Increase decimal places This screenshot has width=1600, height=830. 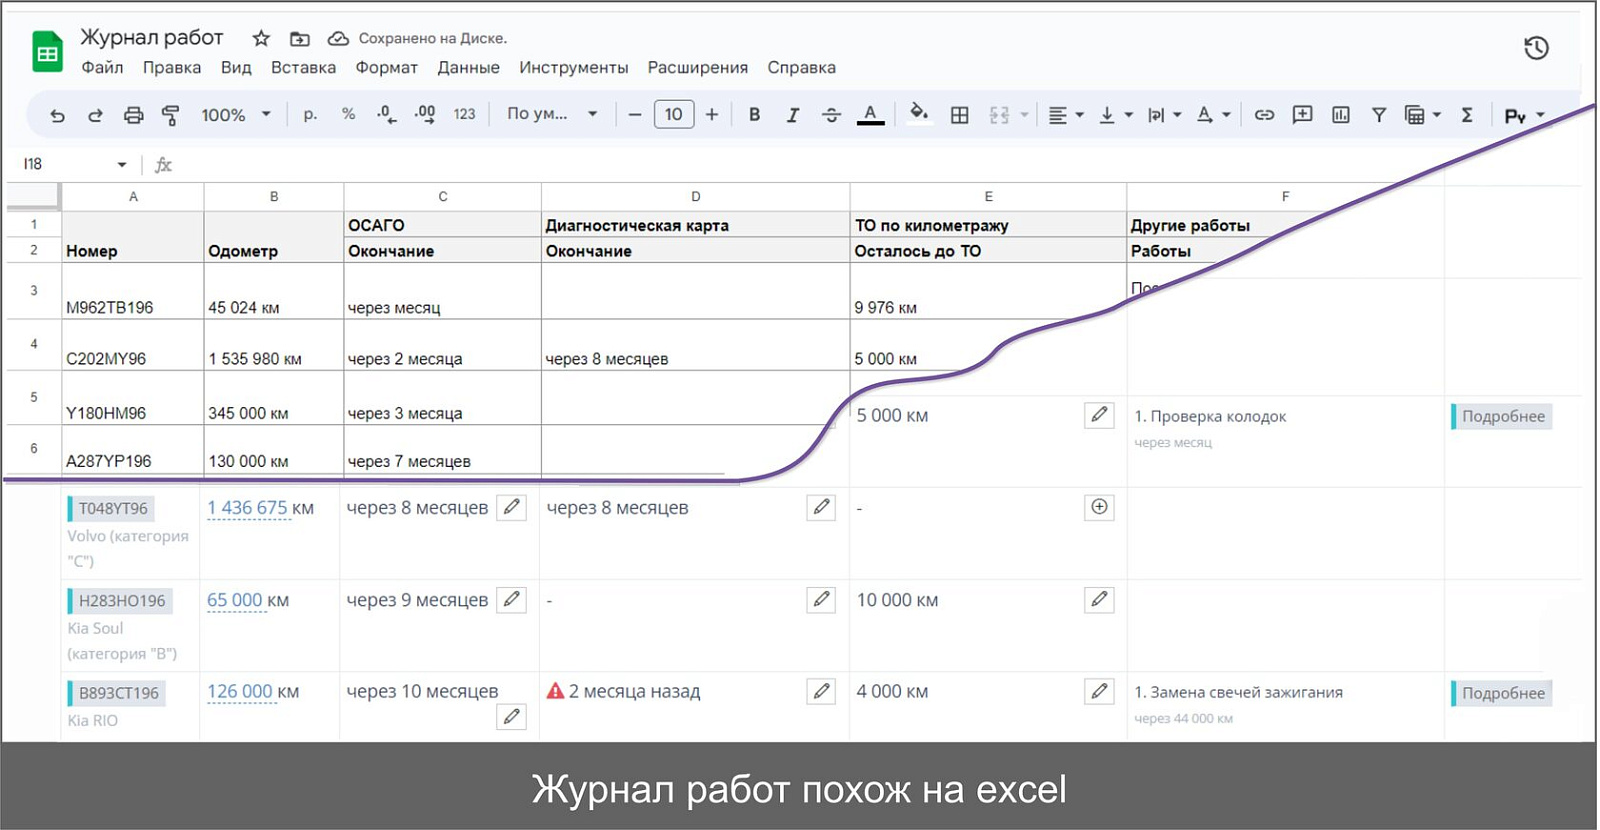pos(425,114)
